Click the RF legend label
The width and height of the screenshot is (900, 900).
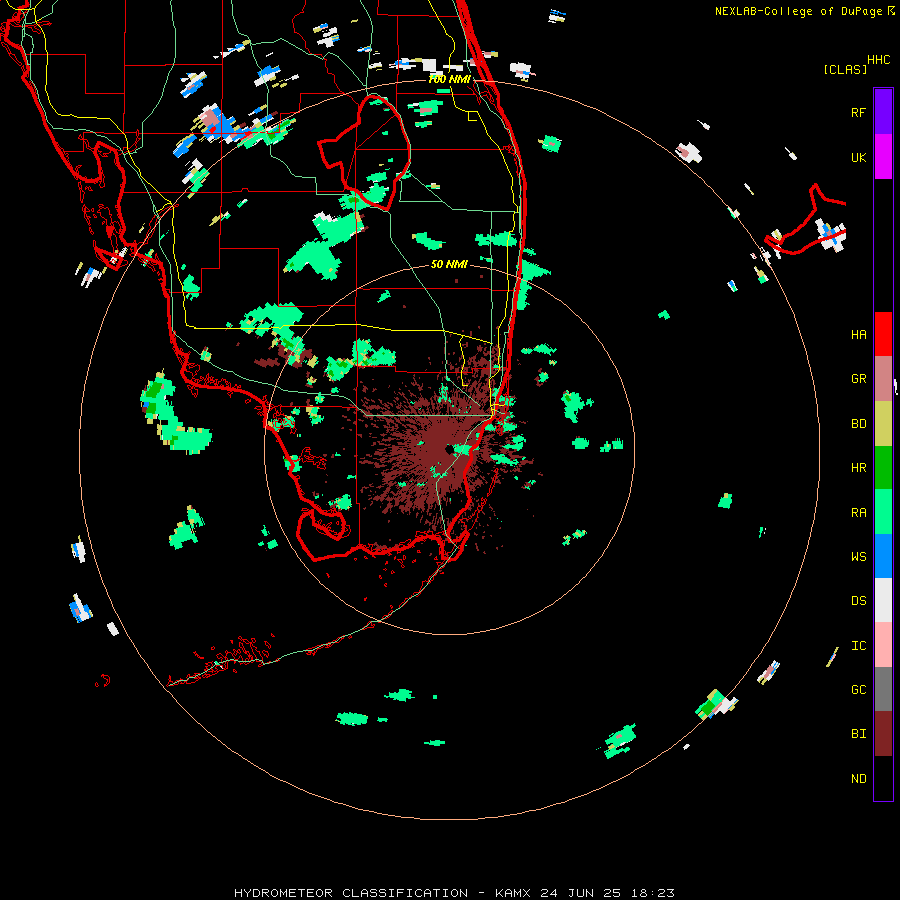tap(858, 112)
